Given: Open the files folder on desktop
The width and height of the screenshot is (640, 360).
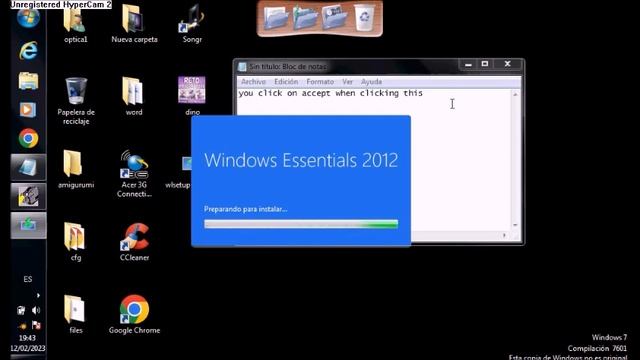Looking at the screenshot, I should point(75,314).
